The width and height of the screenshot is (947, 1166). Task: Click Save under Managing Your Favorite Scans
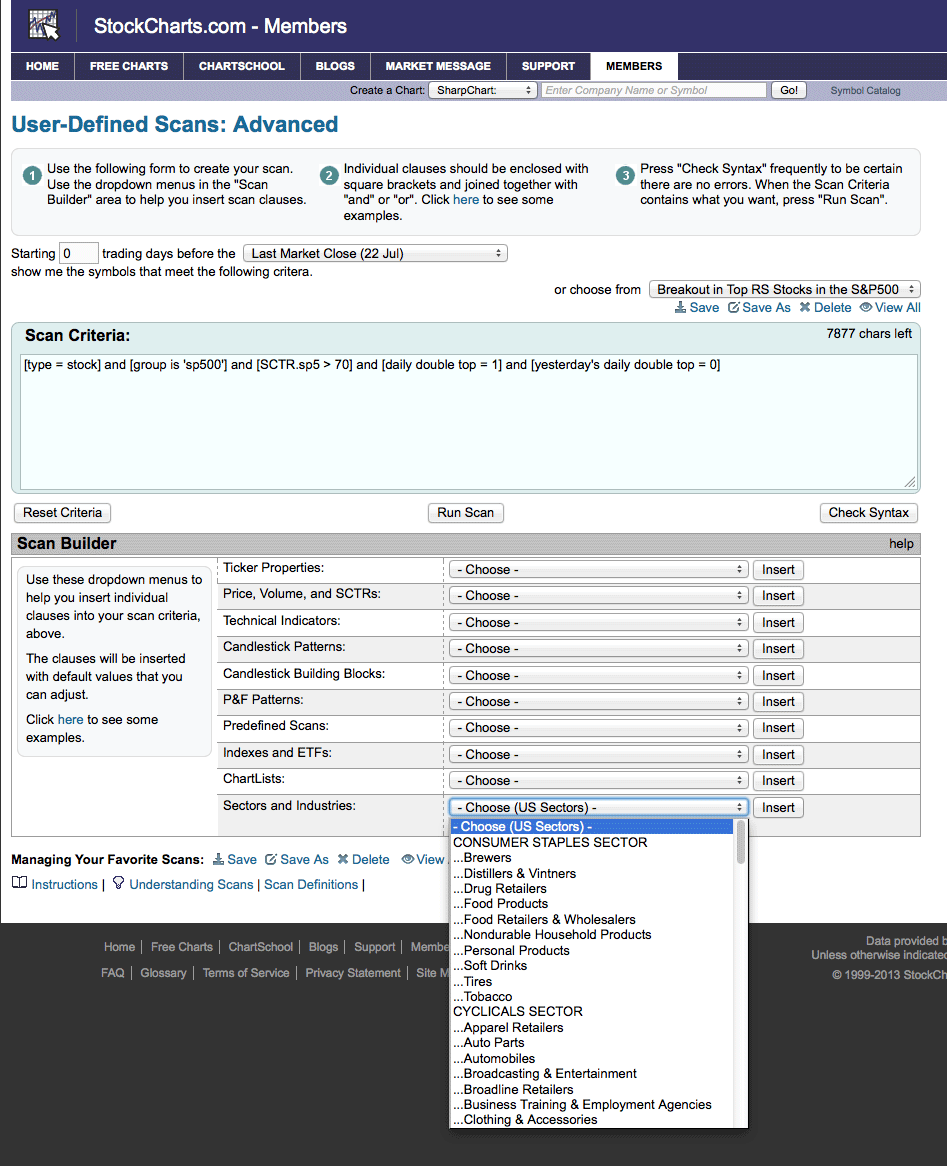click(x=234, y=860)
